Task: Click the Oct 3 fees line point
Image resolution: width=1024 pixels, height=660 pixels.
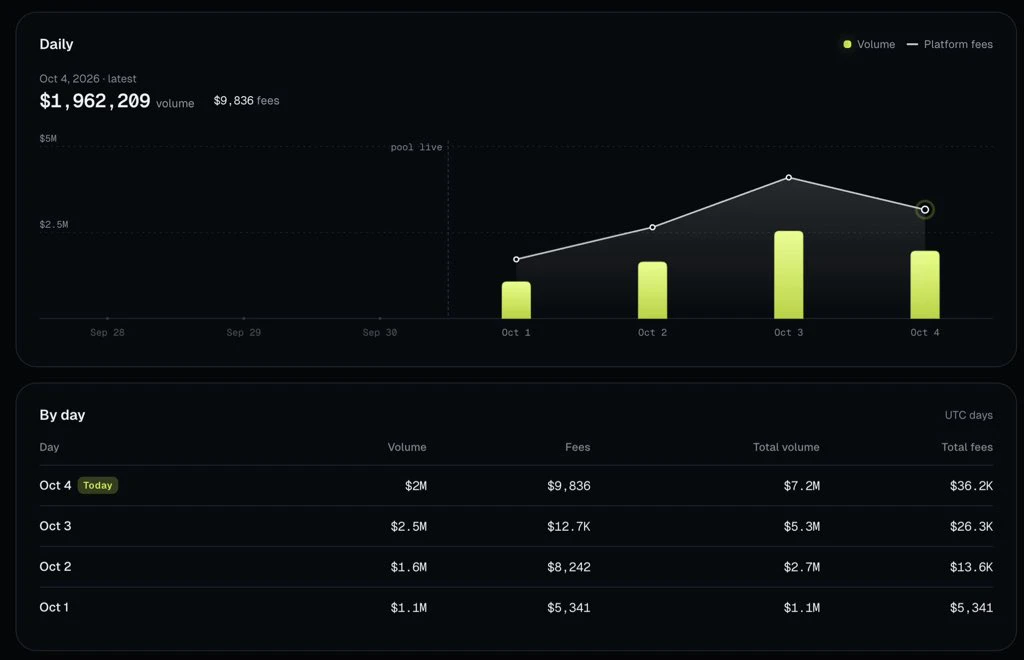Action: point(789,178)
